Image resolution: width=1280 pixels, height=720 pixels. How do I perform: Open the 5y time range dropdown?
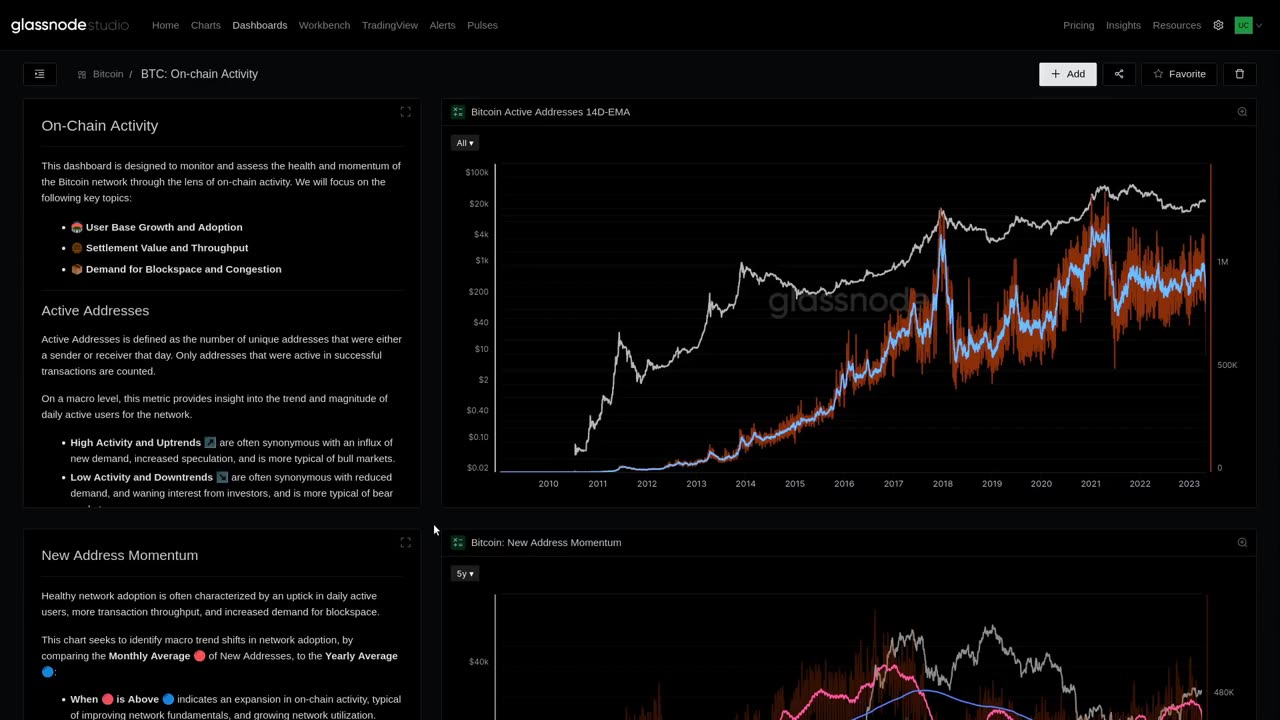464,573
